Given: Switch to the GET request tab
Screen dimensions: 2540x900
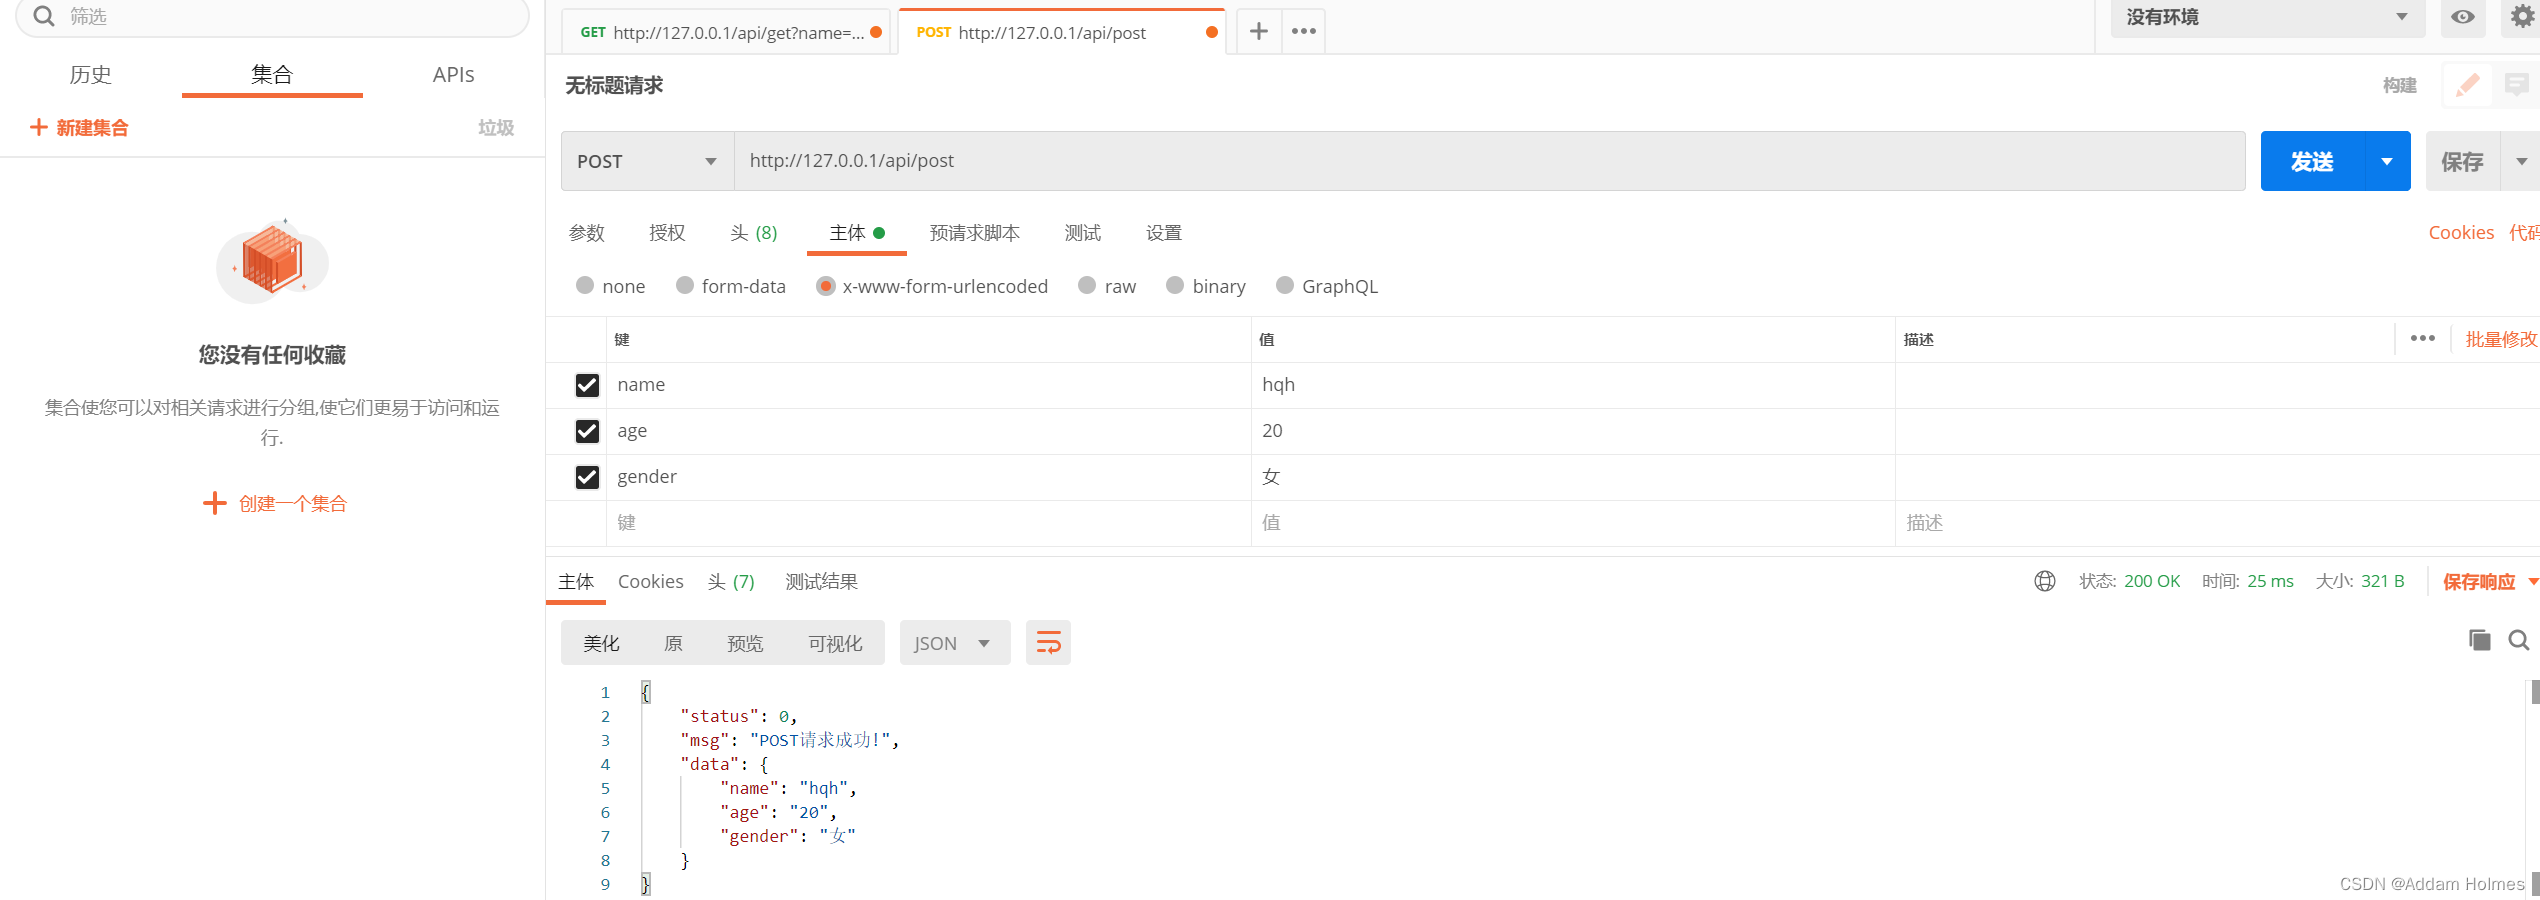Looking at the screenshot, I should click(x=726, y=32).
